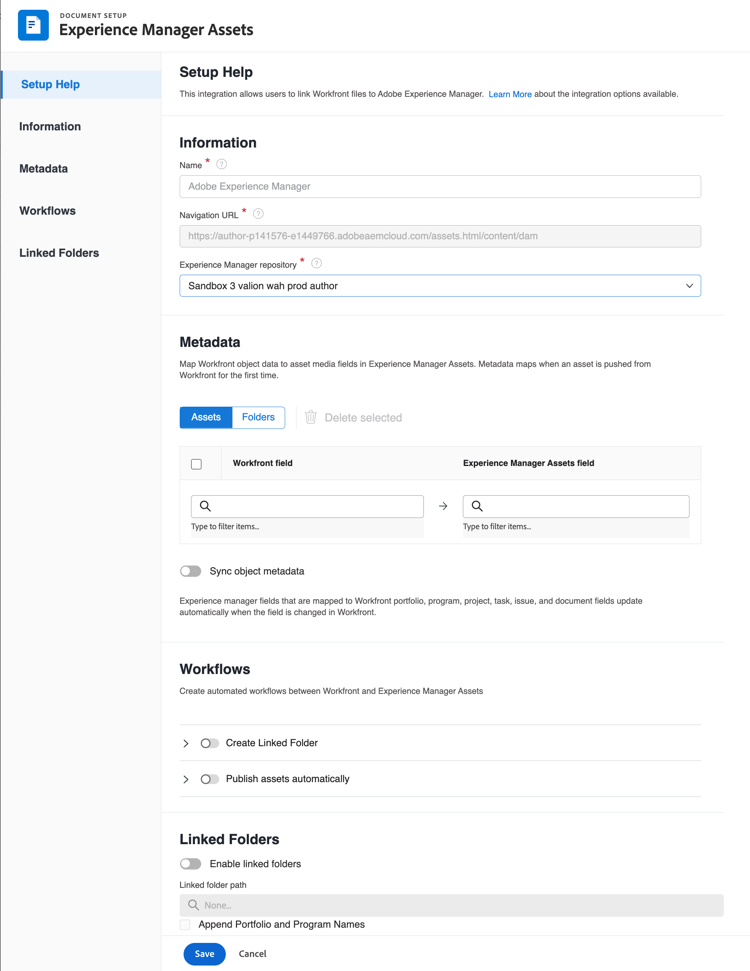Screen dimensions: 750x971
Task: Click the trash icon for Delete selected
Action: click(x=311, y=417)
